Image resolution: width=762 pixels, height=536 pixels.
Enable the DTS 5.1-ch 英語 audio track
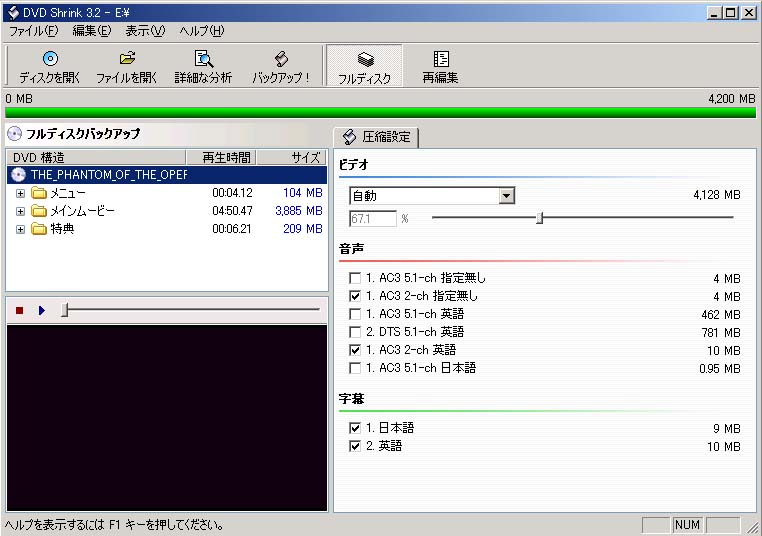tap(355, 332)
